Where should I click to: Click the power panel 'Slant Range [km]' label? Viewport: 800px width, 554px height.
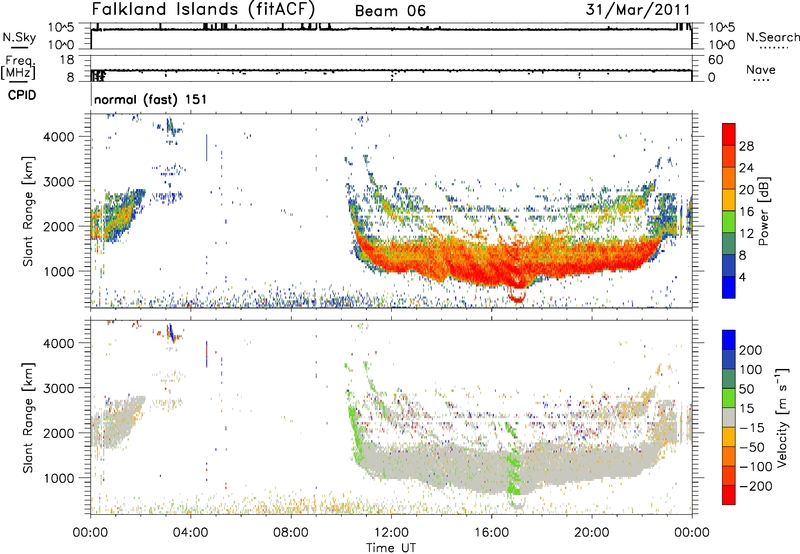pos(28,211)
